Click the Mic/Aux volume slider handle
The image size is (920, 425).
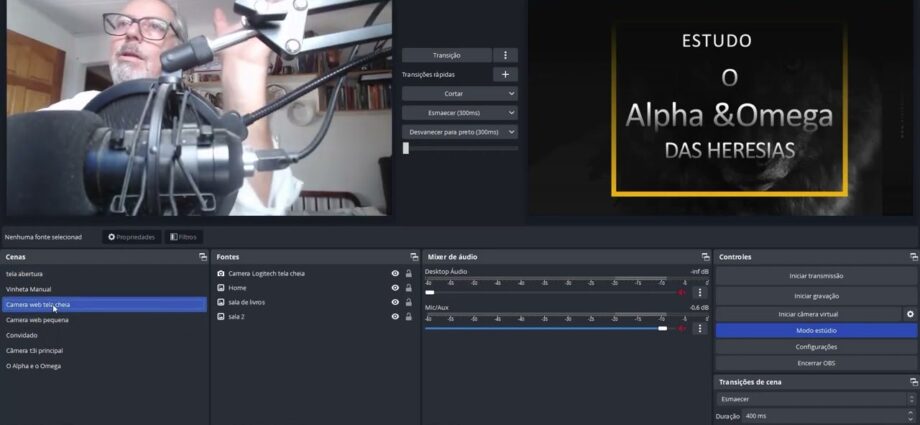(662, 328)
